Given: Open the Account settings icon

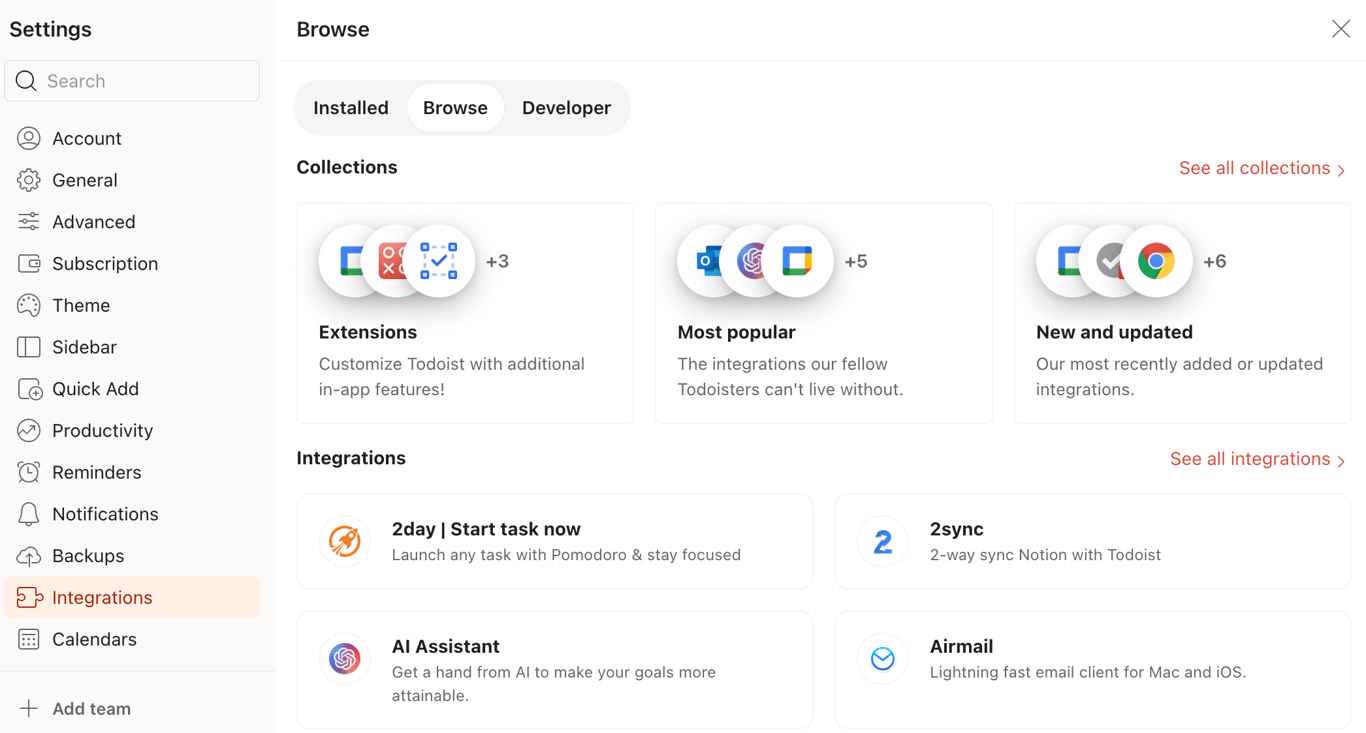Looking at the screenshot, I should coord(29,138).
